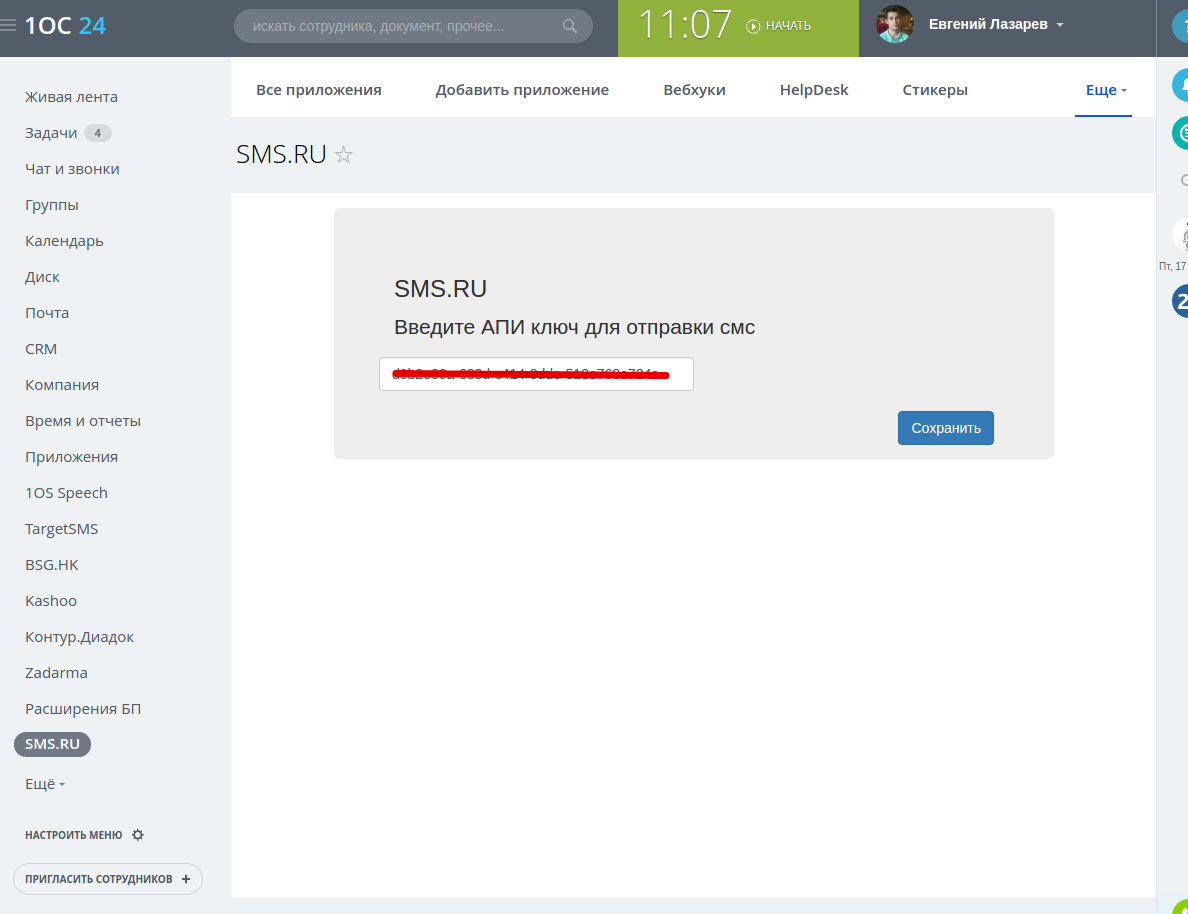The image size is (1188, 914).
Task: Open Контур.Диадок from the sidebar
Action: (x=79, y=637)
